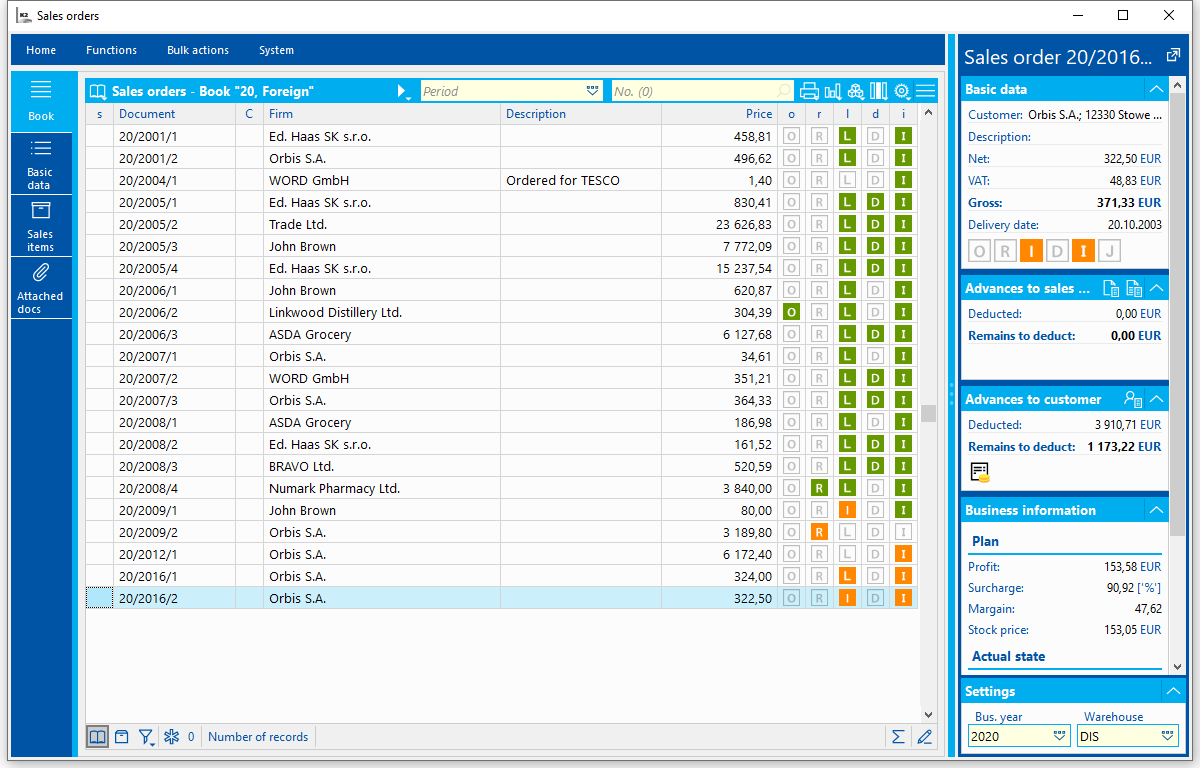
Task: Select document 20/2016/2 row
Action: 501,598
